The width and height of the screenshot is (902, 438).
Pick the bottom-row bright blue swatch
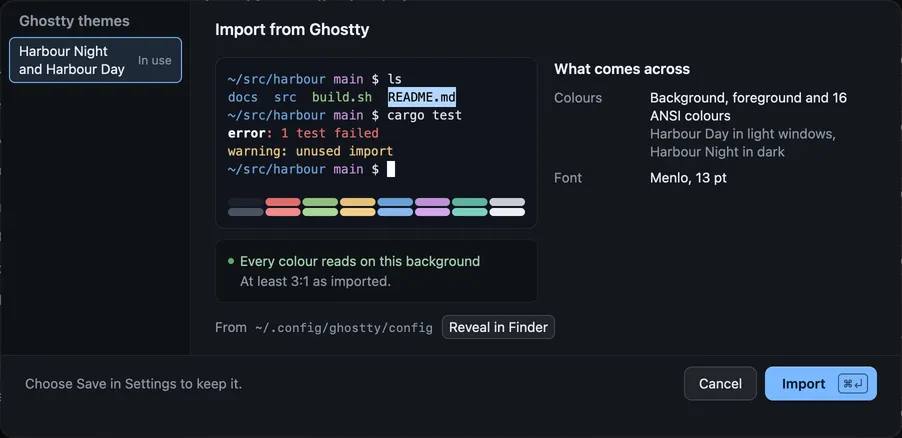point(395,212)
